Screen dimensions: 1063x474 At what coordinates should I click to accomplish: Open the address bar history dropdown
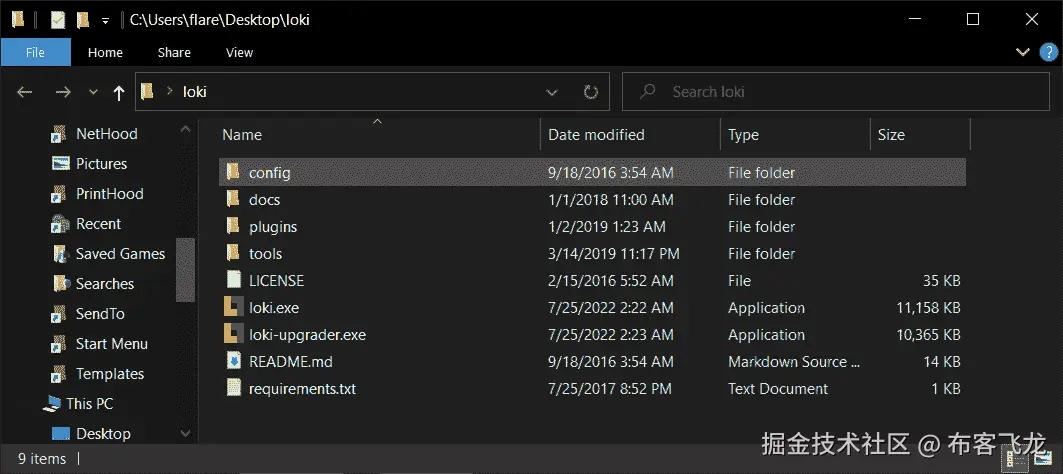click(x=552, y=92)
